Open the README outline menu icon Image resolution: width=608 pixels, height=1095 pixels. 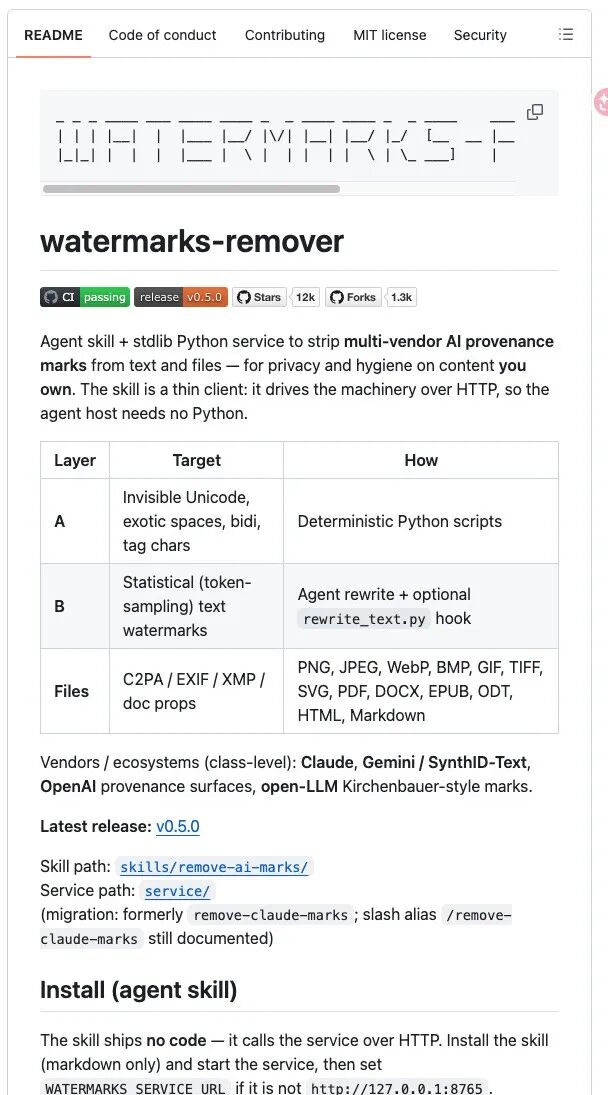point(566,34)
